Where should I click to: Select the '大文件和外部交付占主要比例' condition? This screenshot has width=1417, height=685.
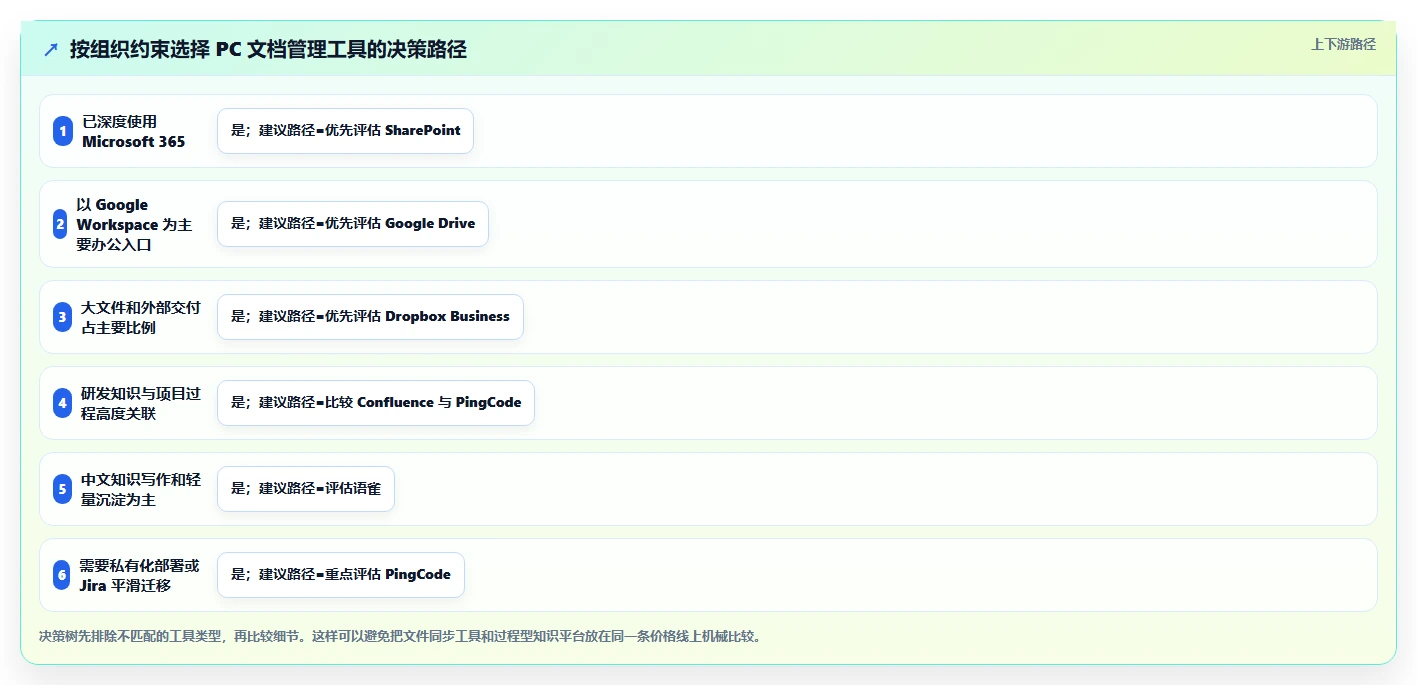[x=140, y=317]
